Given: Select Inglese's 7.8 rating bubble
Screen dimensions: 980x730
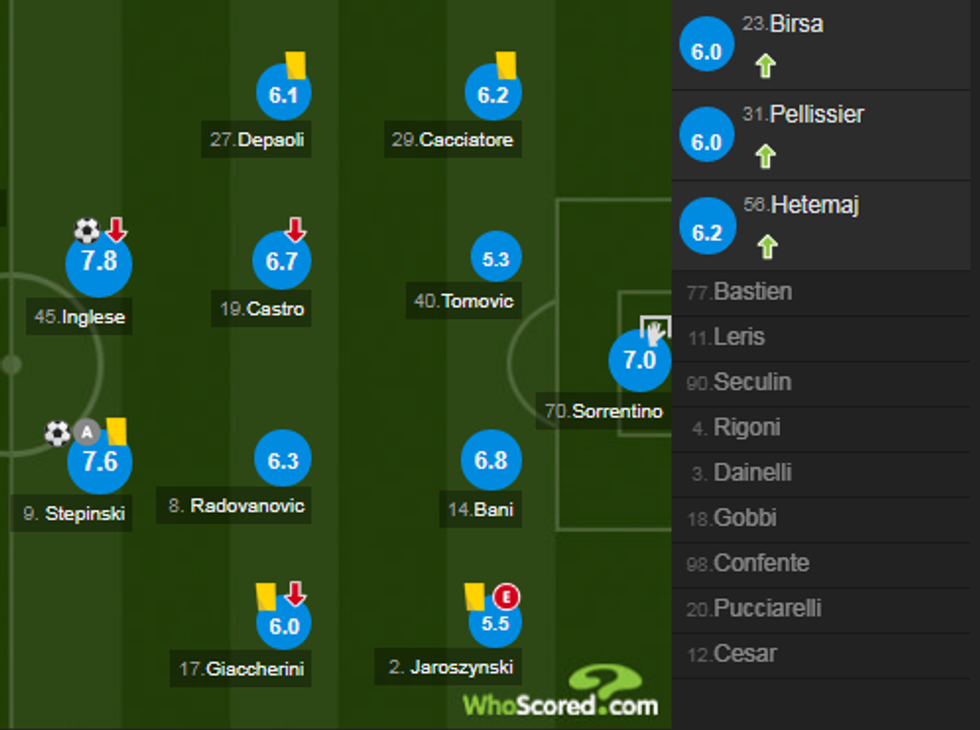Looking at the screenshot, I should pyautogui.click(x=98, y=263).
